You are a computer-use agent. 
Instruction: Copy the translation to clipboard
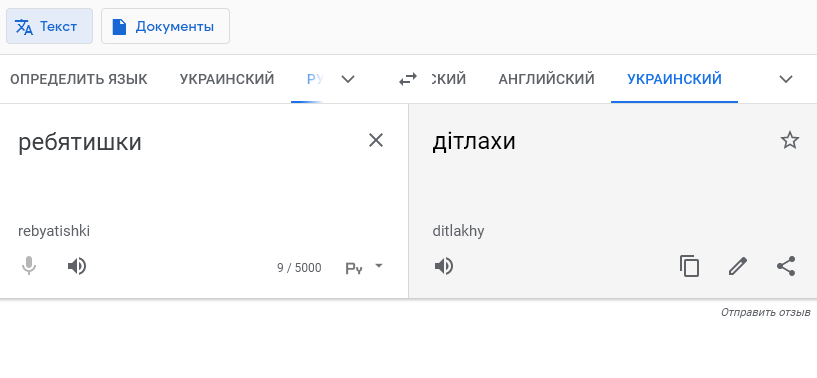coord(689,266)
